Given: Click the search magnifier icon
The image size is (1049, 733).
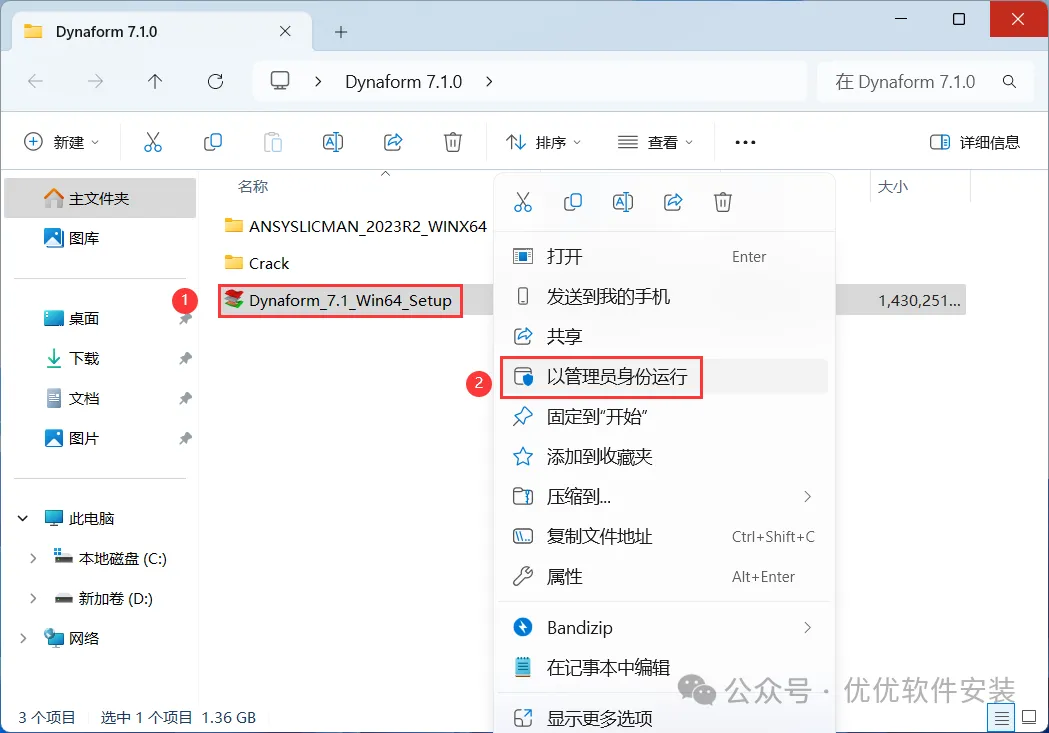Looking at the screenshot, I should tap(1010, 82).
